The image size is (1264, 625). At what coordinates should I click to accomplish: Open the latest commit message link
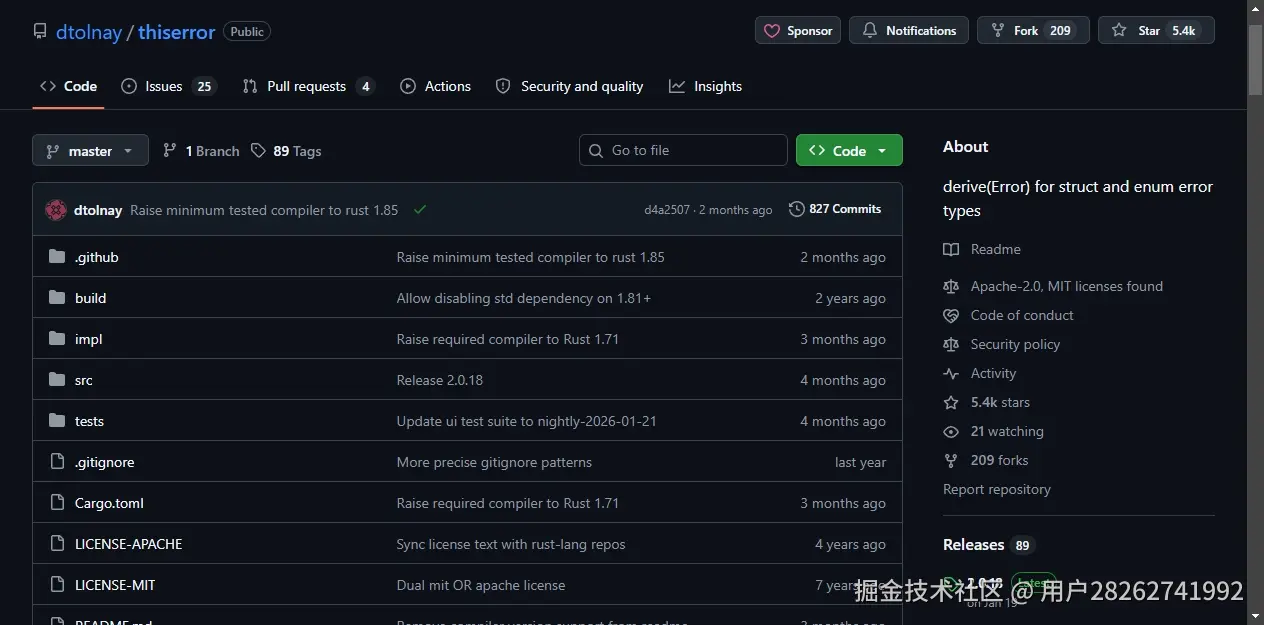point(264,210)
